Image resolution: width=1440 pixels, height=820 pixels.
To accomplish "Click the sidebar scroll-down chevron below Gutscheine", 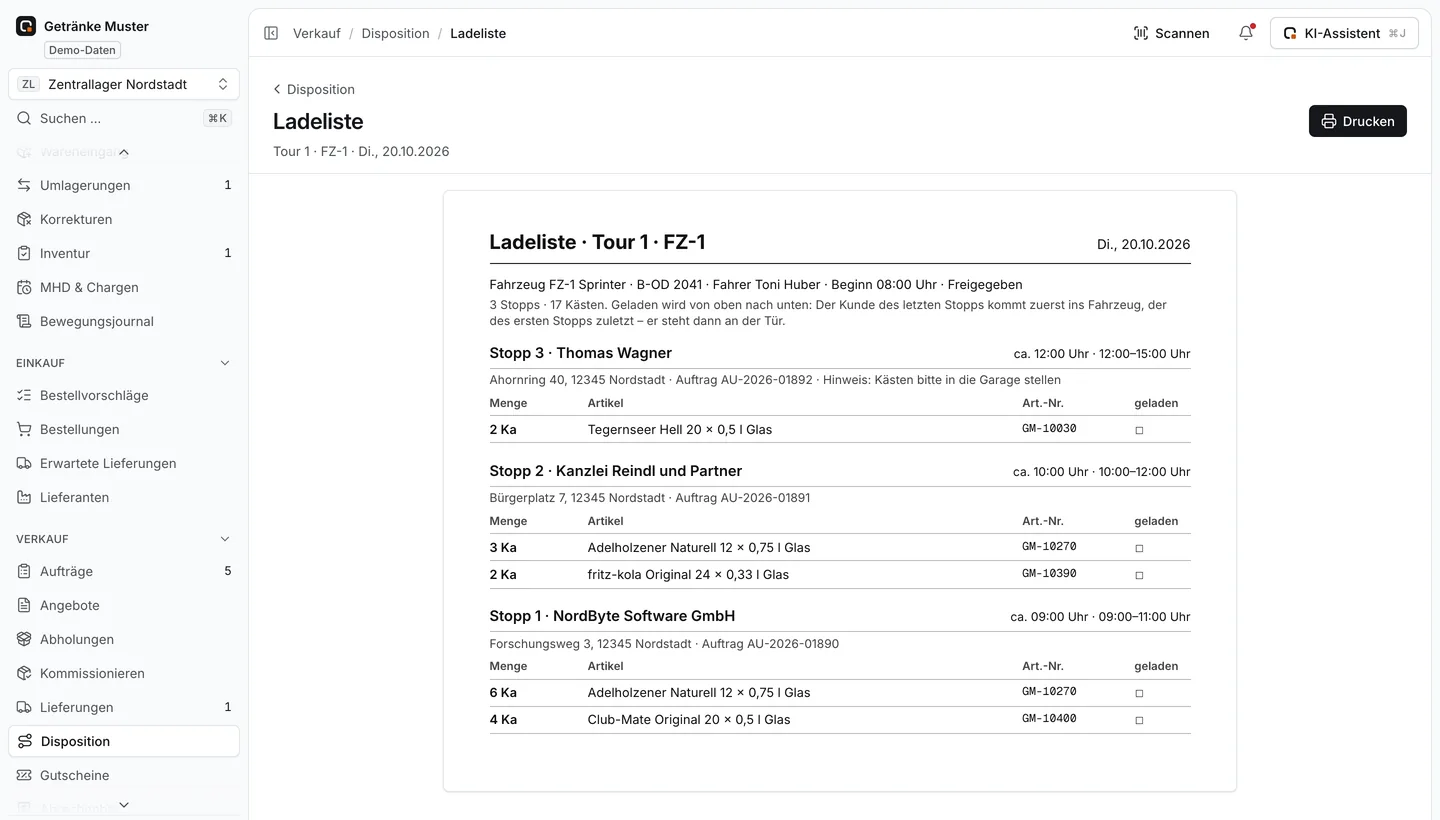I will [124, 805].
